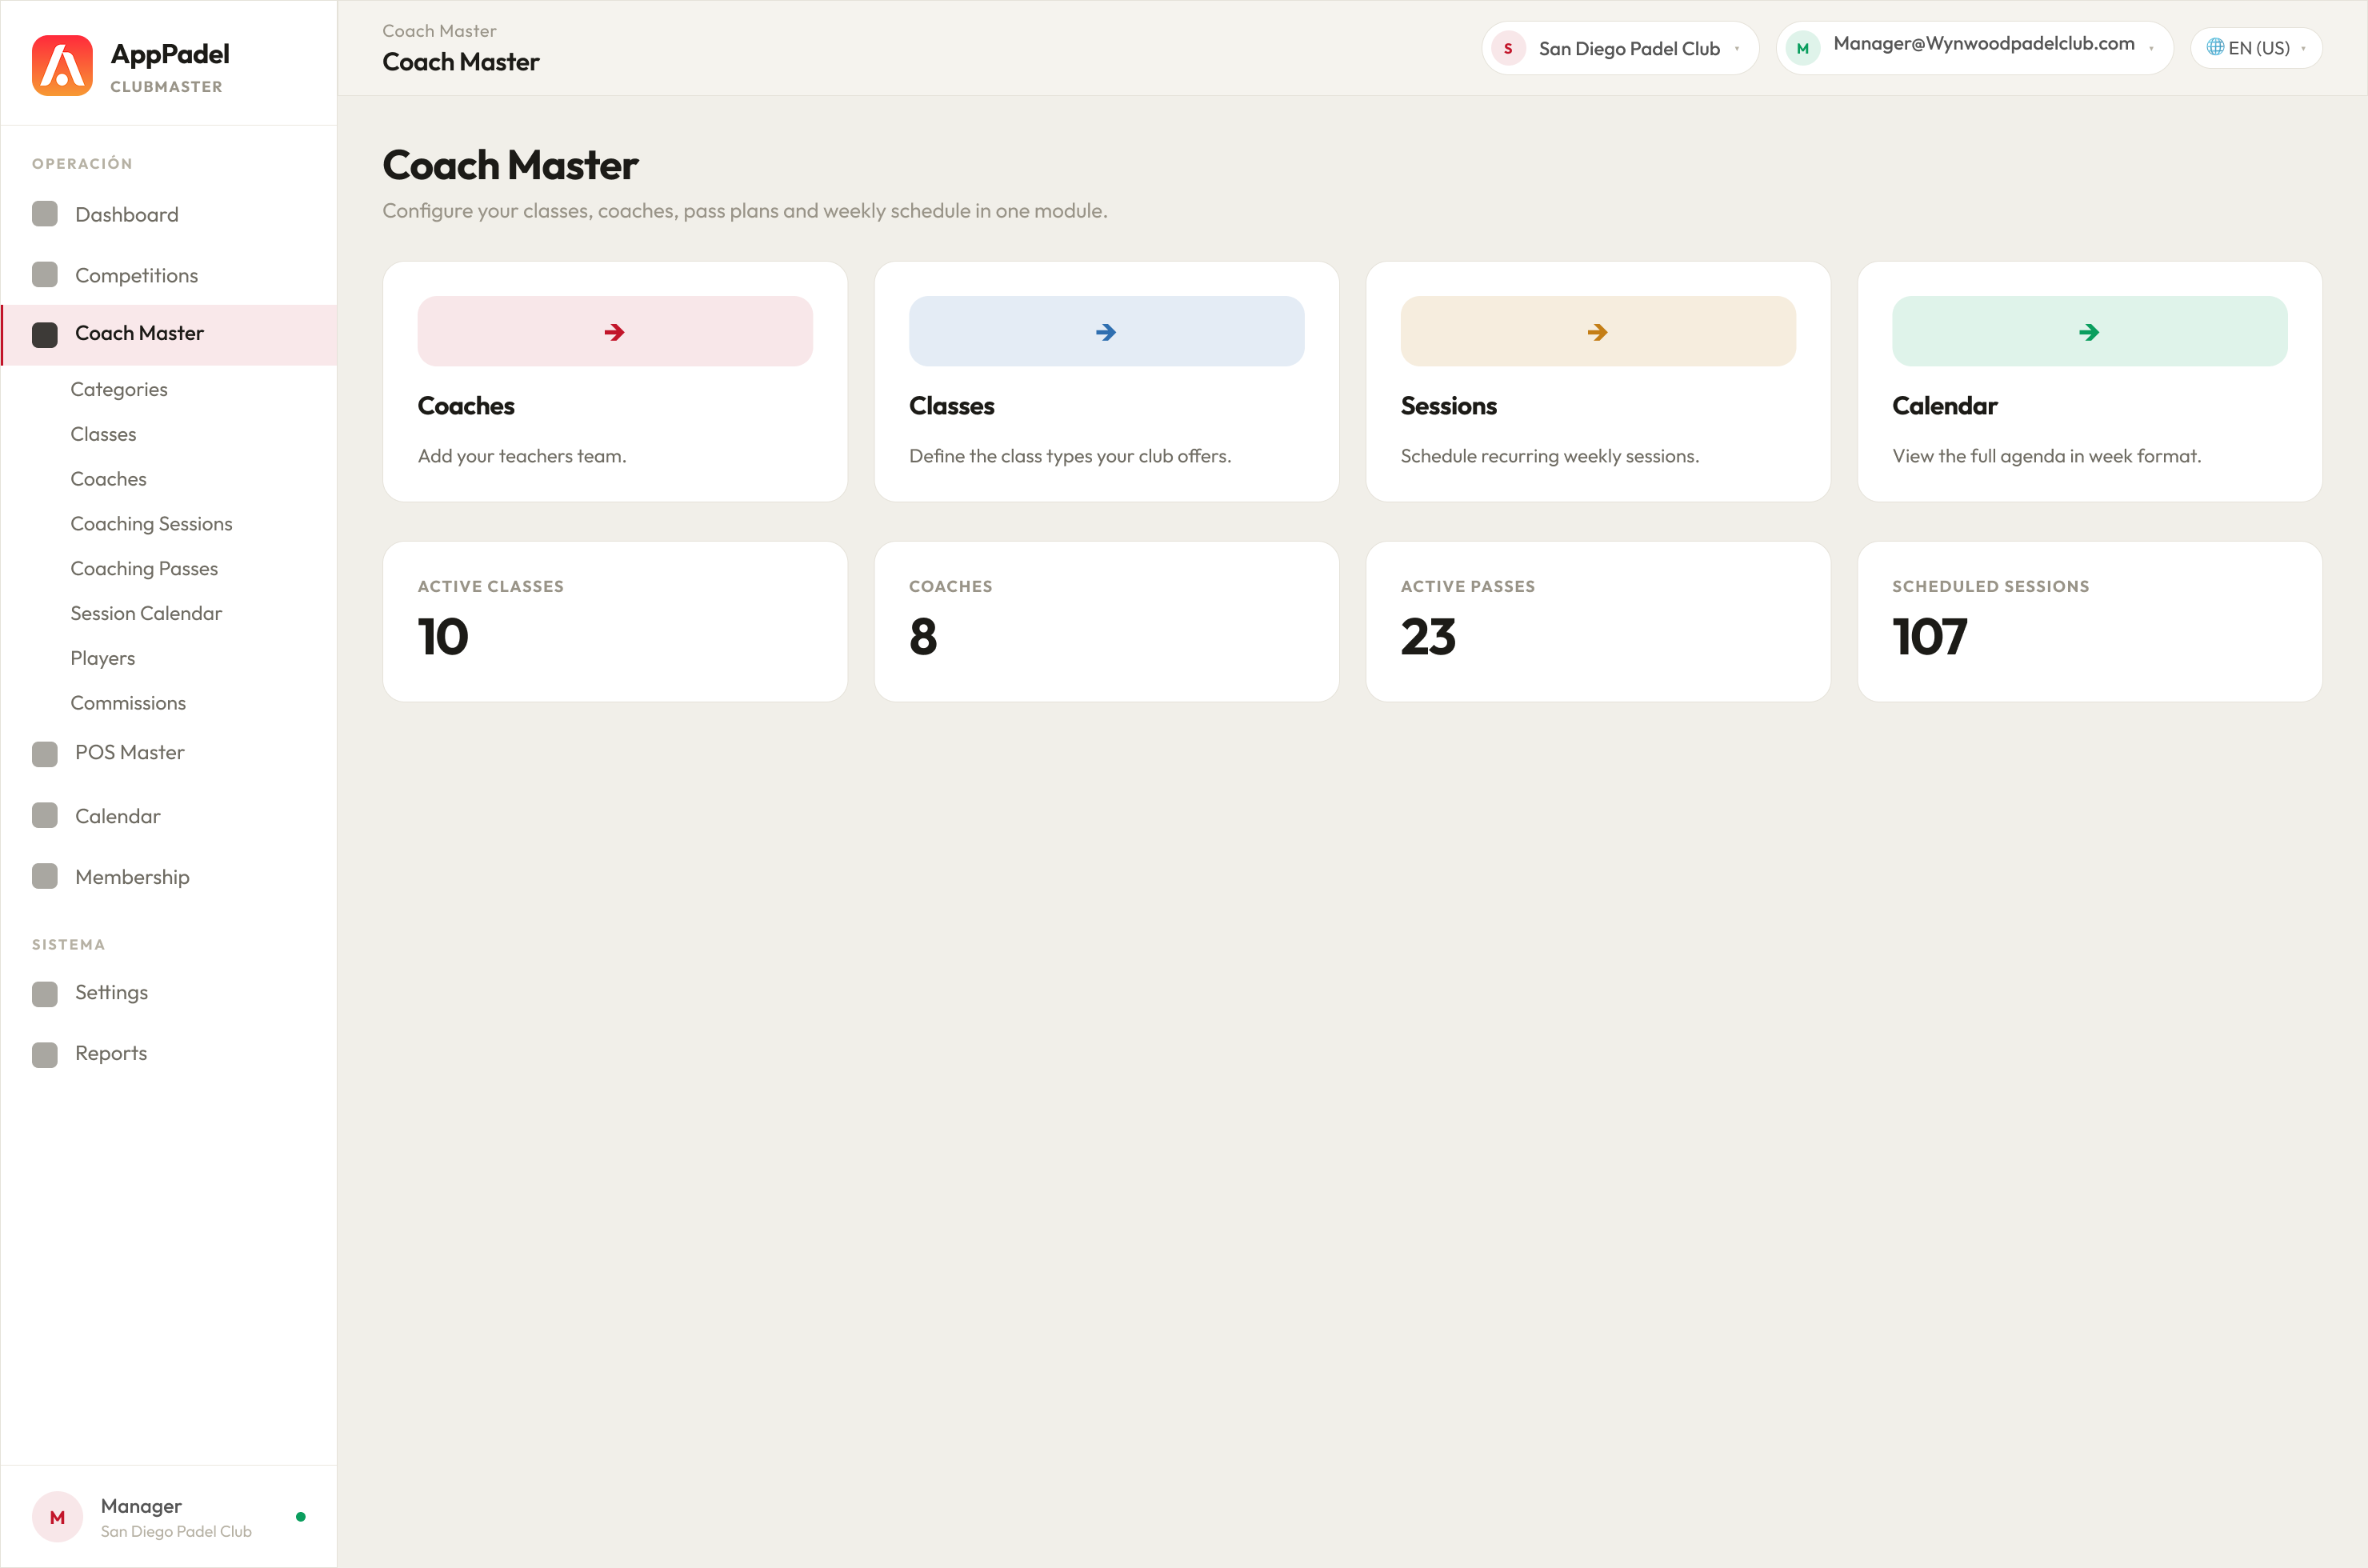Click the CLUBMASTER label under AppPadel
Screen dimensions: 2368x1568
[166, 87]
